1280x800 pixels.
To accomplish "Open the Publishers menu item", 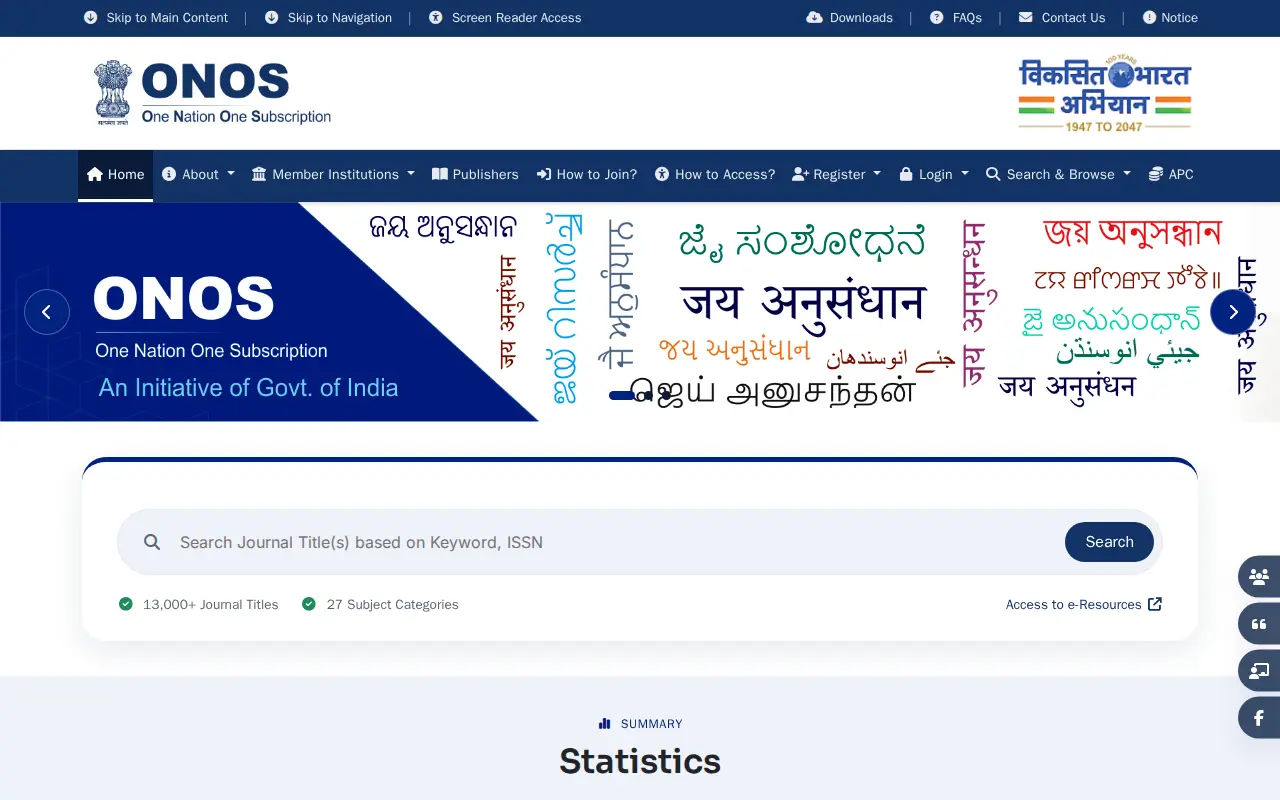I will coord(475,174).
